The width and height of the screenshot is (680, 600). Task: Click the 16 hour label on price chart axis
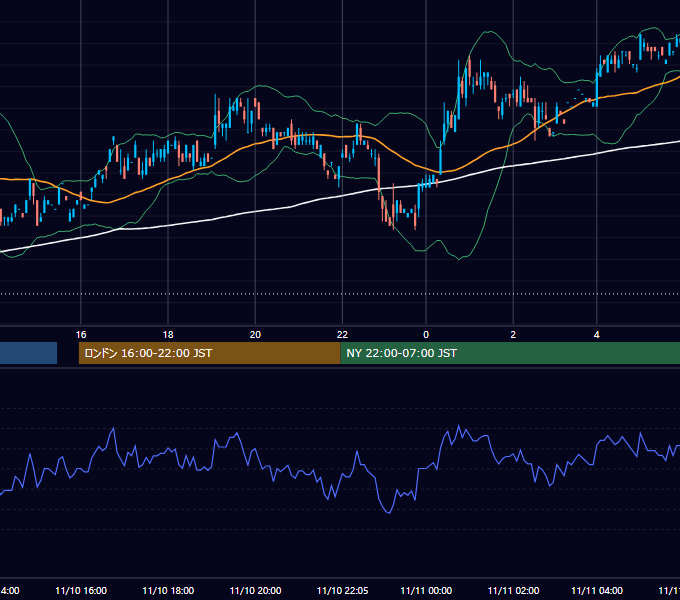pos(81,335)
